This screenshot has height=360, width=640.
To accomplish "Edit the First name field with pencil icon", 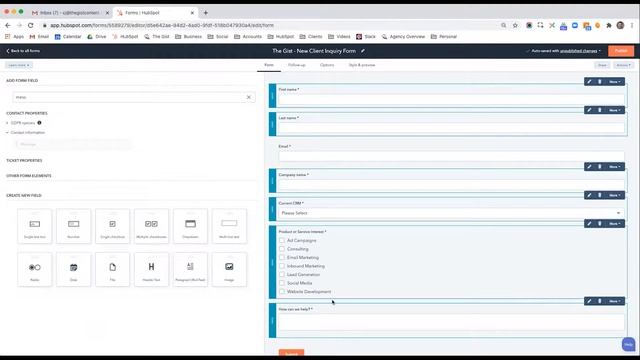I will coord(589,82).
